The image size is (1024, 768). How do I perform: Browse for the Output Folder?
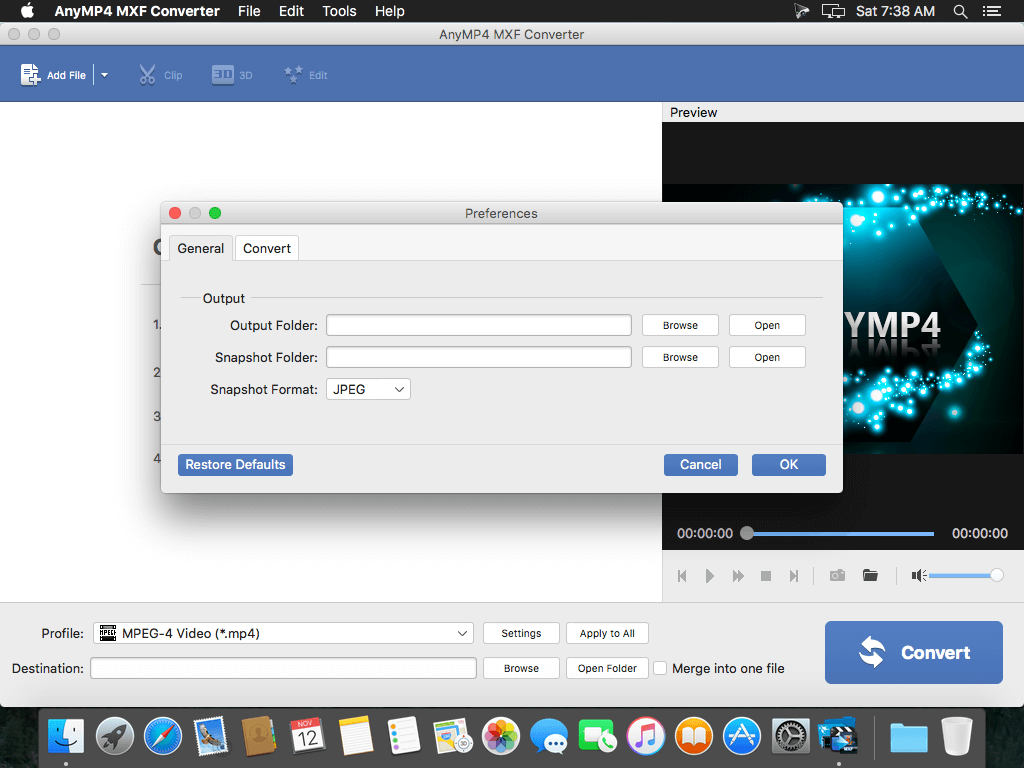(x=680, y=325)
